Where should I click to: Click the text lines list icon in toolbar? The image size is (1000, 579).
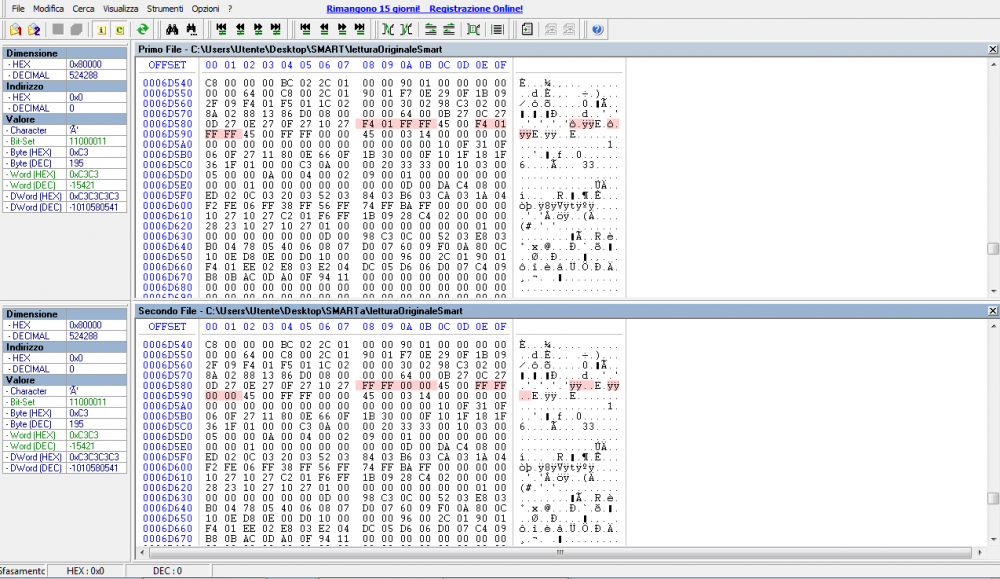(x=497, y=30)
